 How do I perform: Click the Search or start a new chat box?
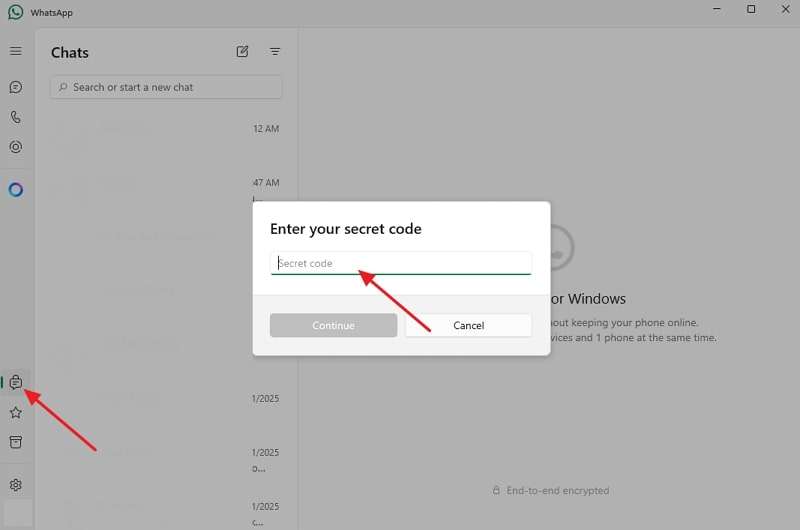[166, 87]
